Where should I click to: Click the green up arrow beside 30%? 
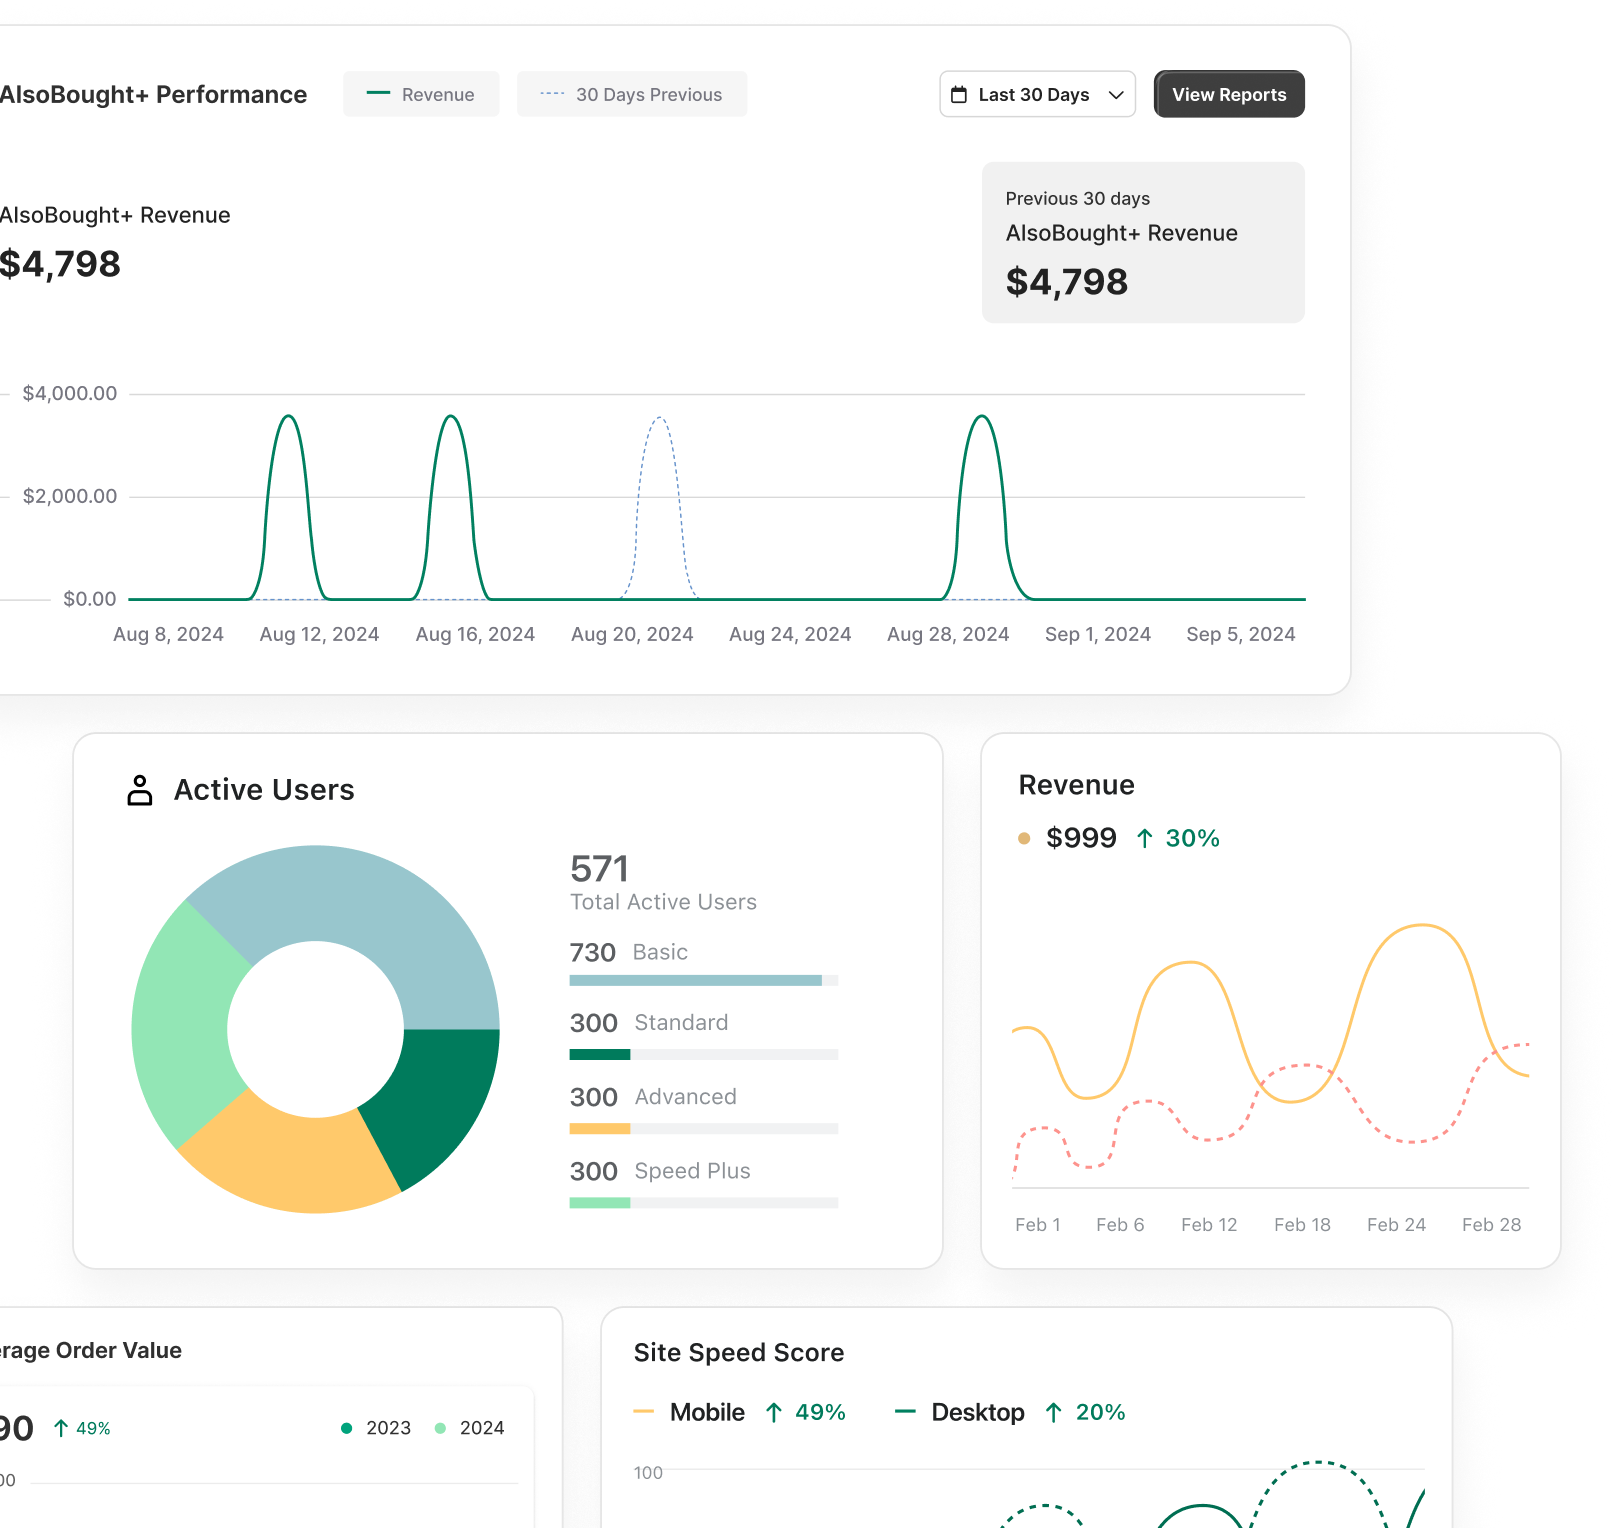(x=1145, y=838)
